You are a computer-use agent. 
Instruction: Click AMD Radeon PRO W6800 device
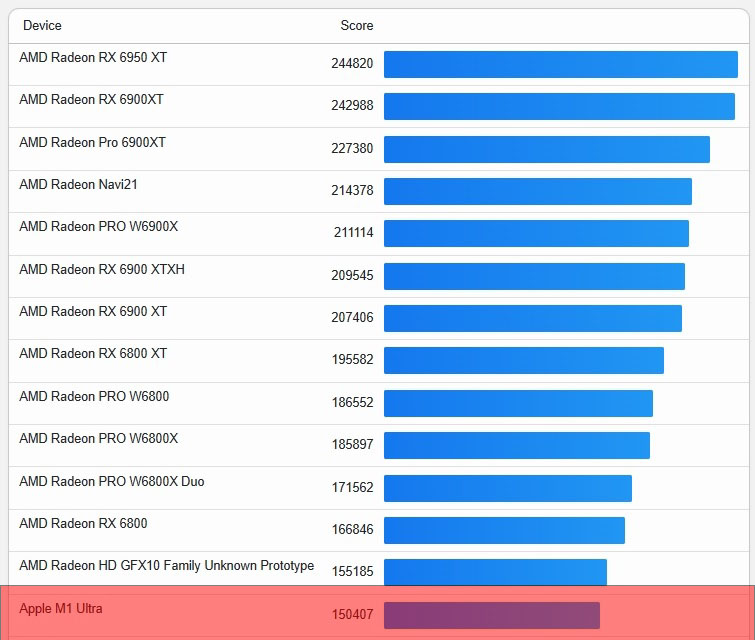tap(94, 396)
